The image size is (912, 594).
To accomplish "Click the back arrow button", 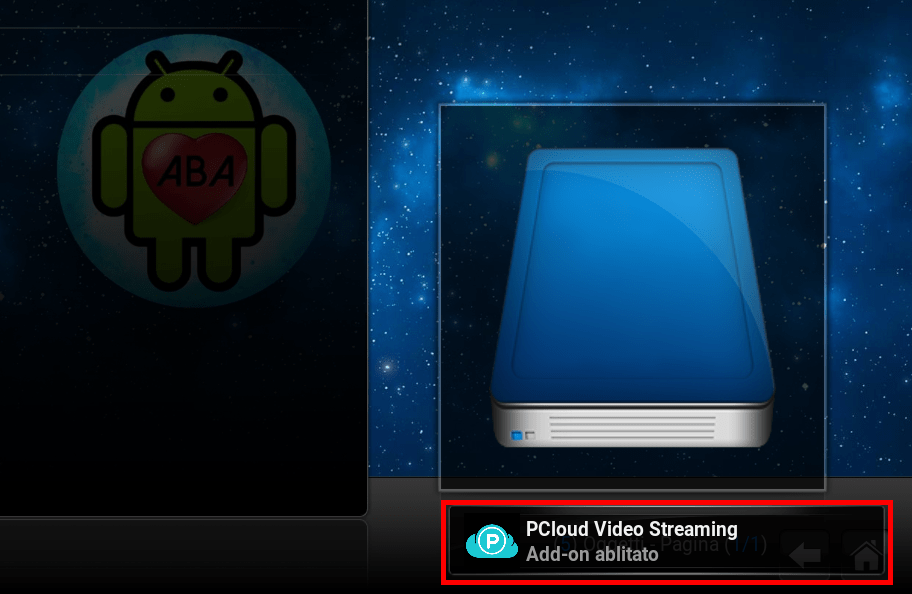I will (x=806, y=554).
